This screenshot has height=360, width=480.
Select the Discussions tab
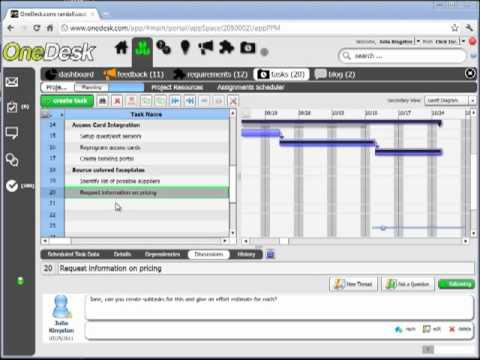[209, 254]
